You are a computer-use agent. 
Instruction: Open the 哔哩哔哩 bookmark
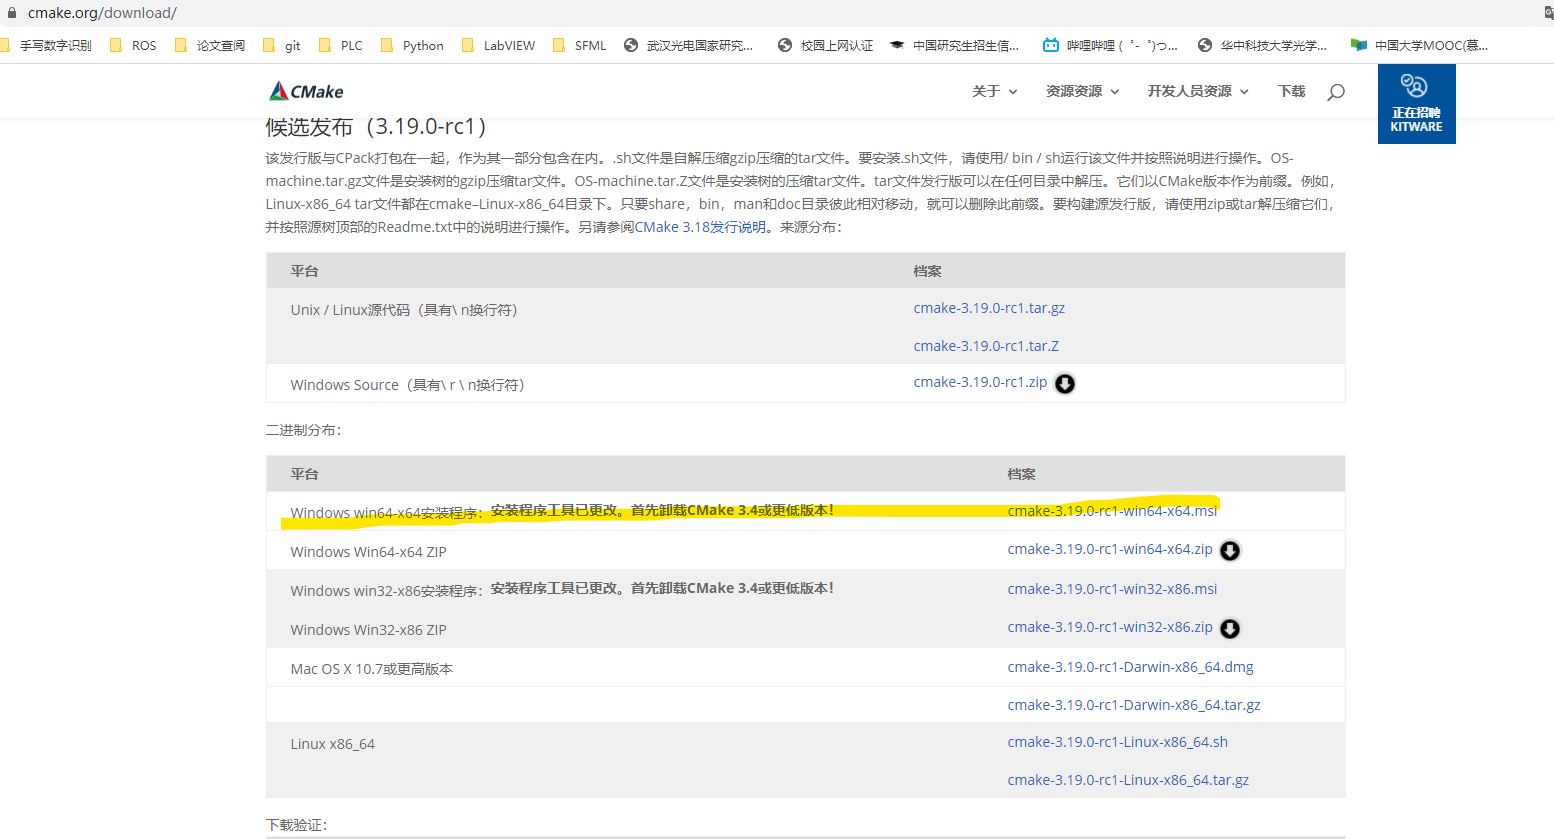pyautogui.click(x=1110, y=45)
